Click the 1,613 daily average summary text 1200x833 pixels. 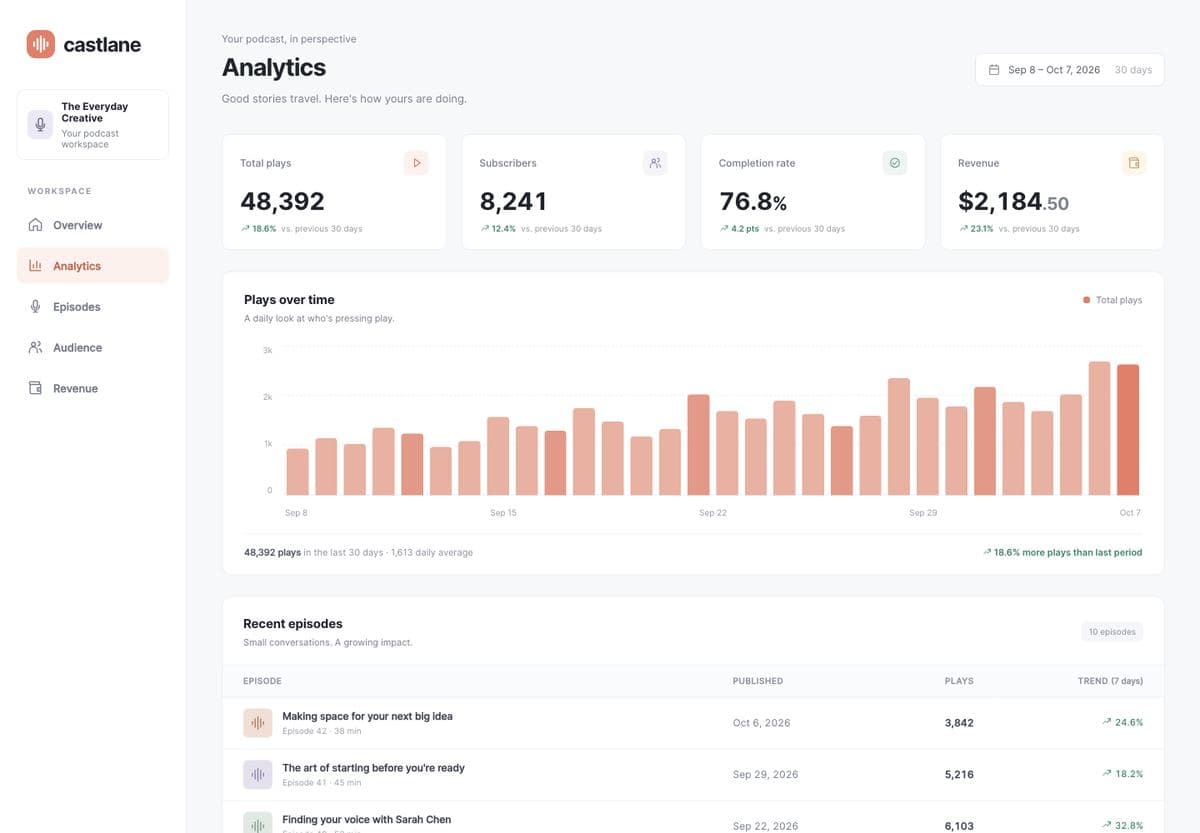(432, 552)
